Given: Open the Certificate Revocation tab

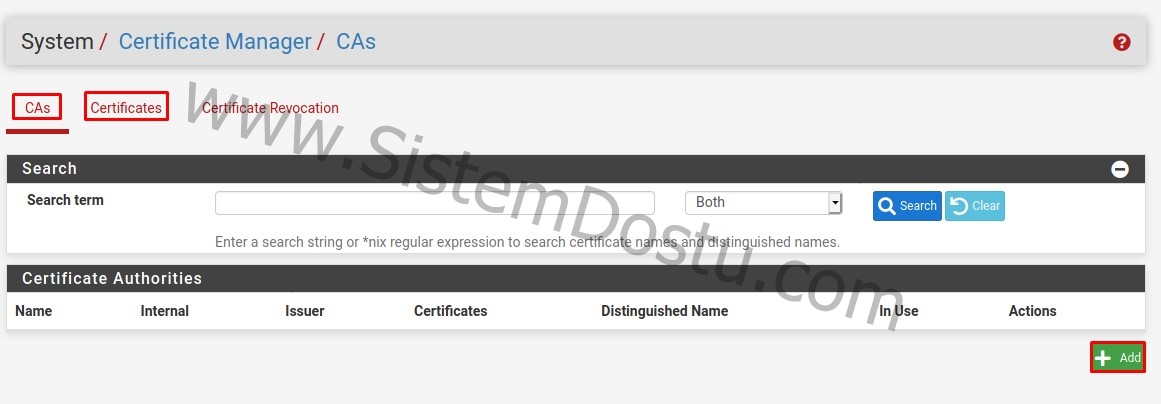Looking at the screenshot, I should point(270,108).
